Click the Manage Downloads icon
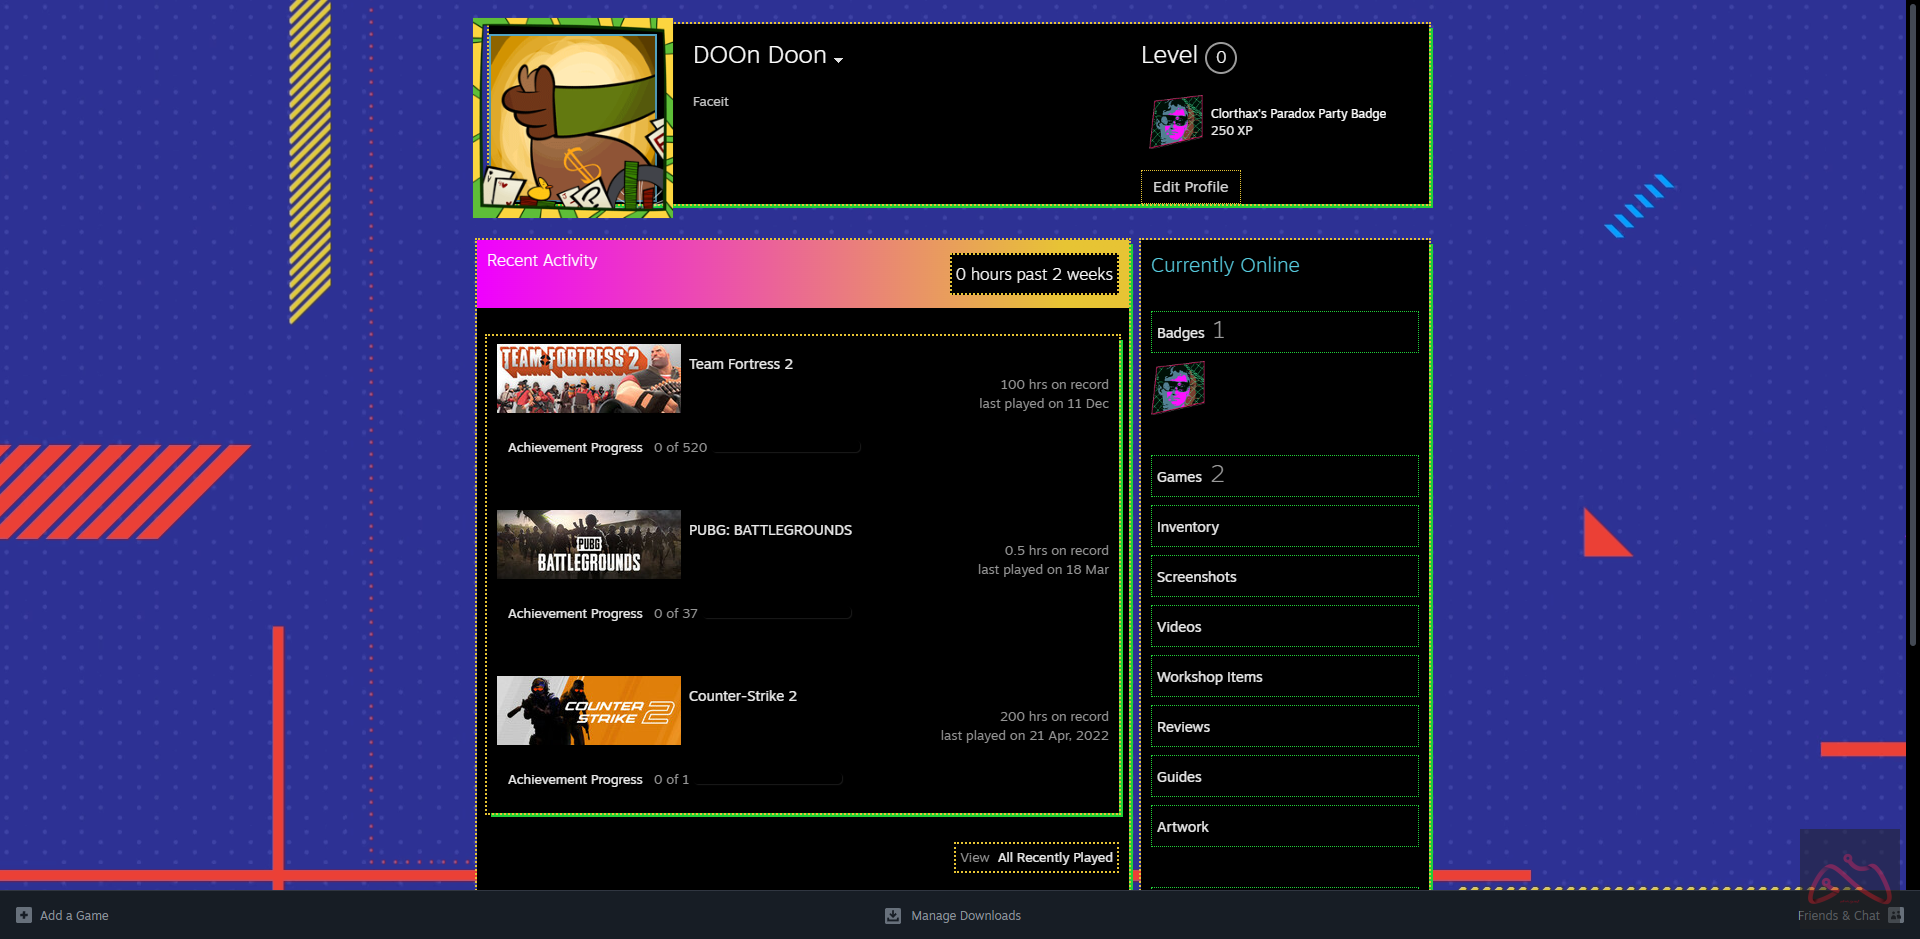 (x=893, y=915)
